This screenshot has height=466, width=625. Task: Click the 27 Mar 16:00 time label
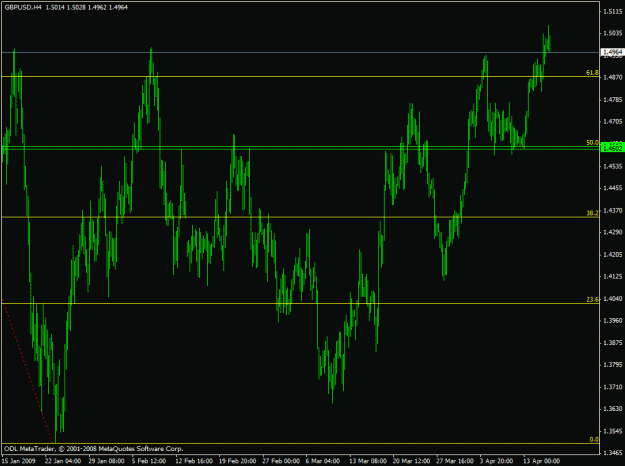455,461
